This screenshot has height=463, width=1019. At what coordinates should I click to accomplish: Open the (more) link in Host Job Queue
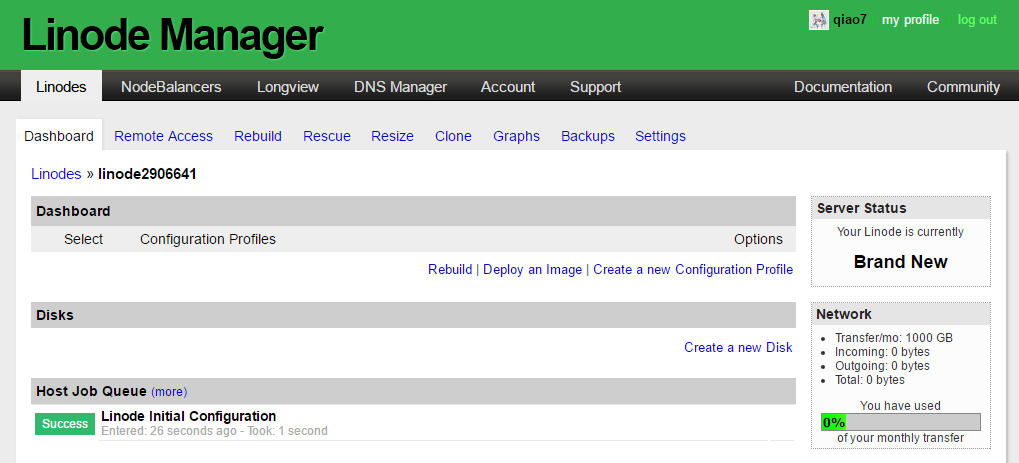(169, 391)
